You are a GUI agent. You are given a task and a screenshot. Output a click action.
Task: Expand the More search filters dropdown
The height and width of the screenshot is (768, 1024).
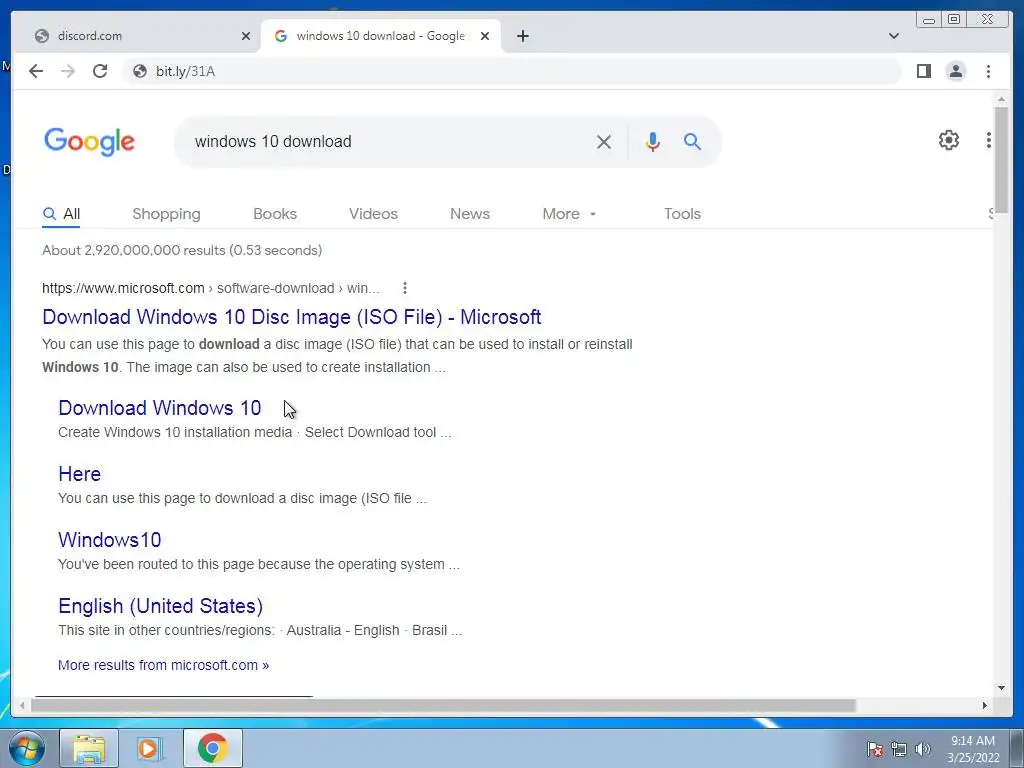coord(569,214)
